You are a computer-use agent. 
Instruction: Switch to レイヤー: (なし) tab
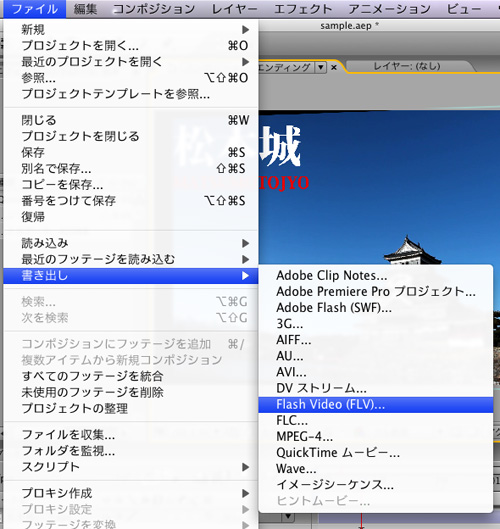point(407,66)
